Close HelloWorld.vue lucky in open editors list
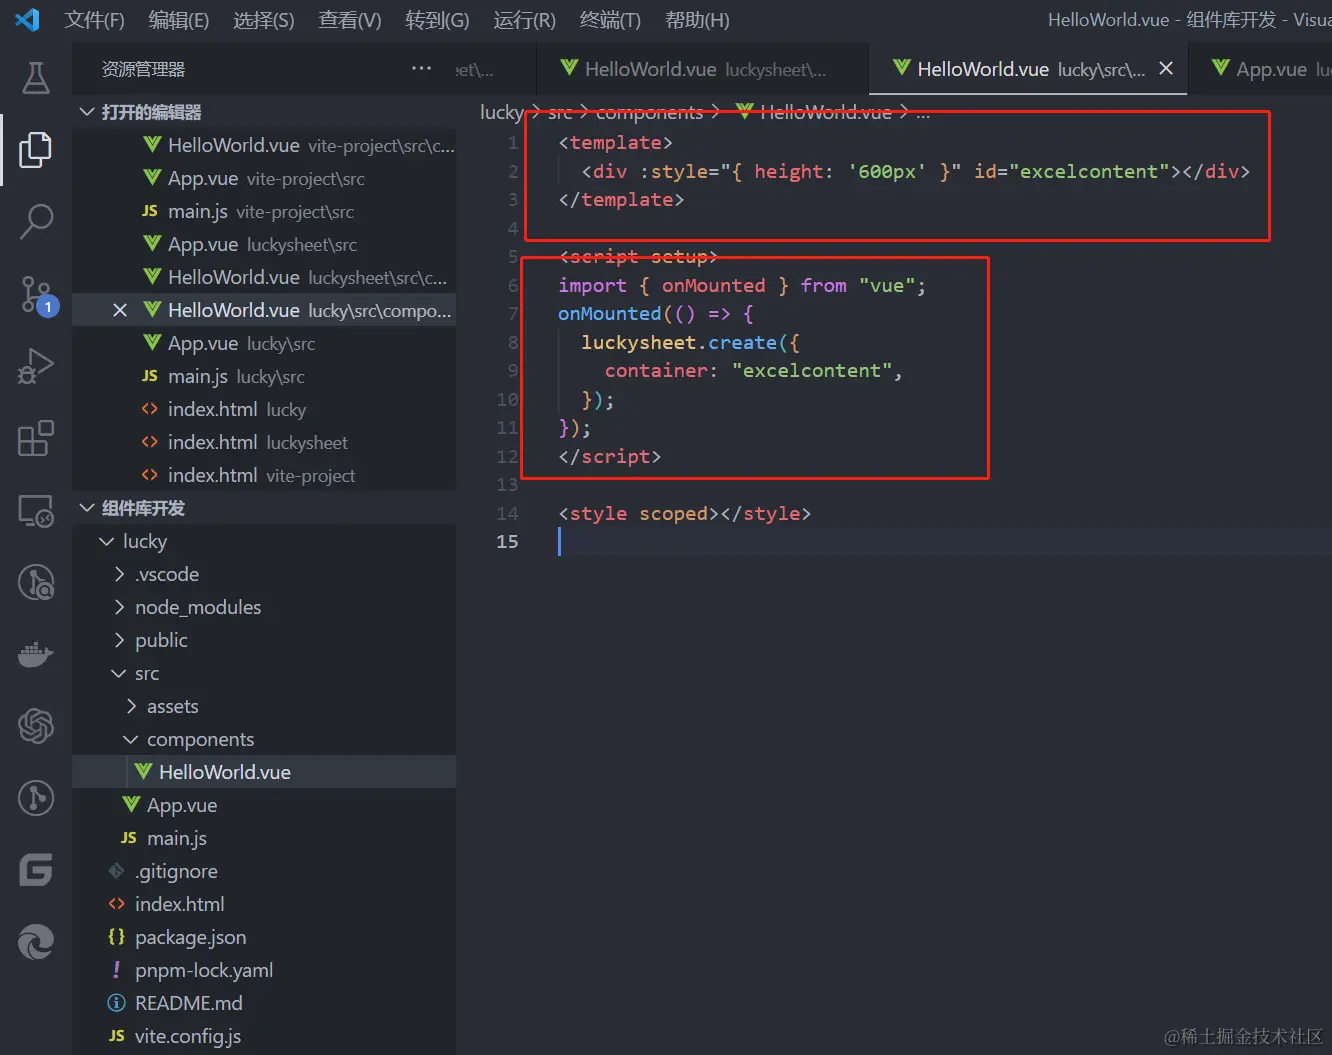This screenshot has width=1332, height=1055. point(120,310)
